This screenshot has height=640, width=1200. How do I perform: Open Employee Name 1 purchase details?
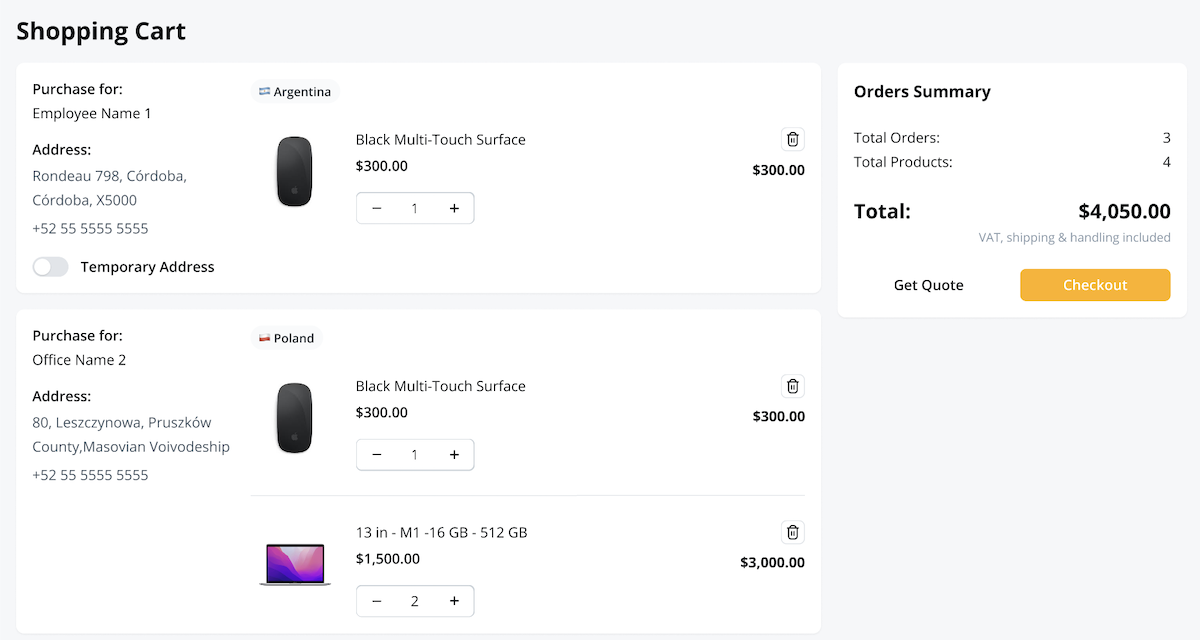(91, 113)
